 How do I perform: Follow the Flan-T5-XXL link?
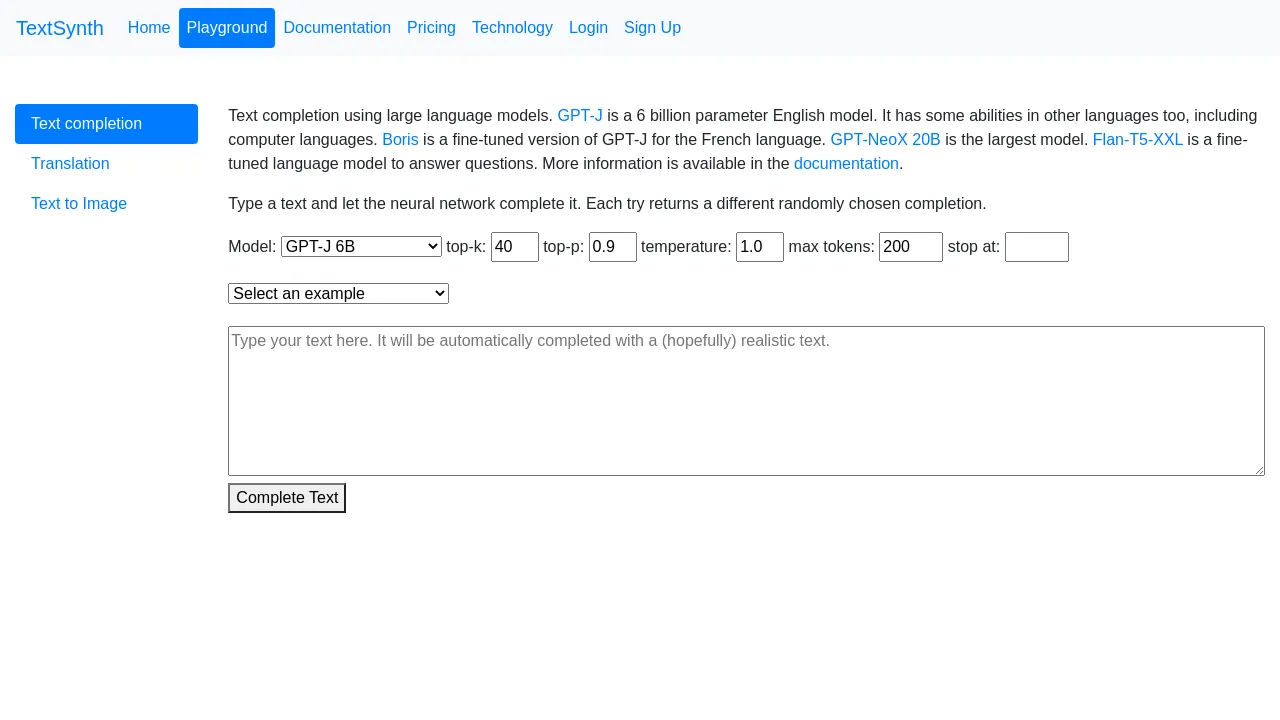click(x=1137, y=140)
